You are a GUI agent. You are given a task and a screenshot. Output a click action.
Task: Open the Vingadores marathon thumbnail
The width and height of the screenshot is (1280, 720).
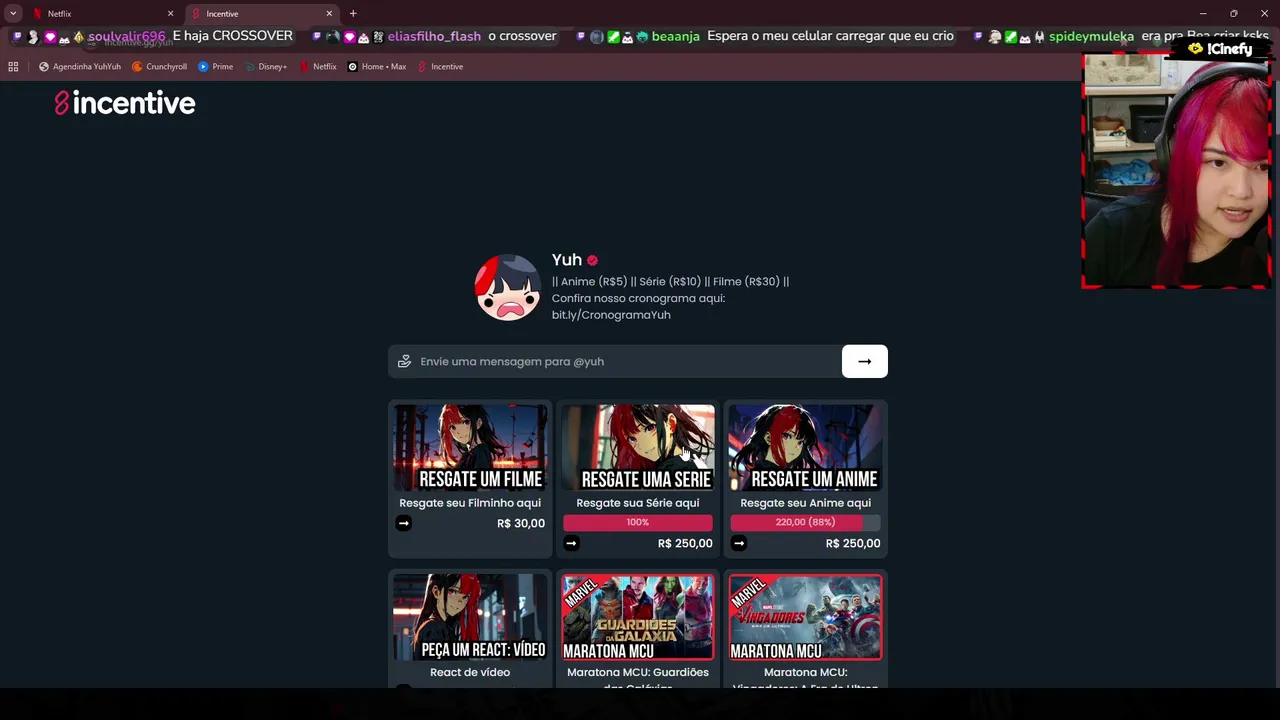point(805,617)
